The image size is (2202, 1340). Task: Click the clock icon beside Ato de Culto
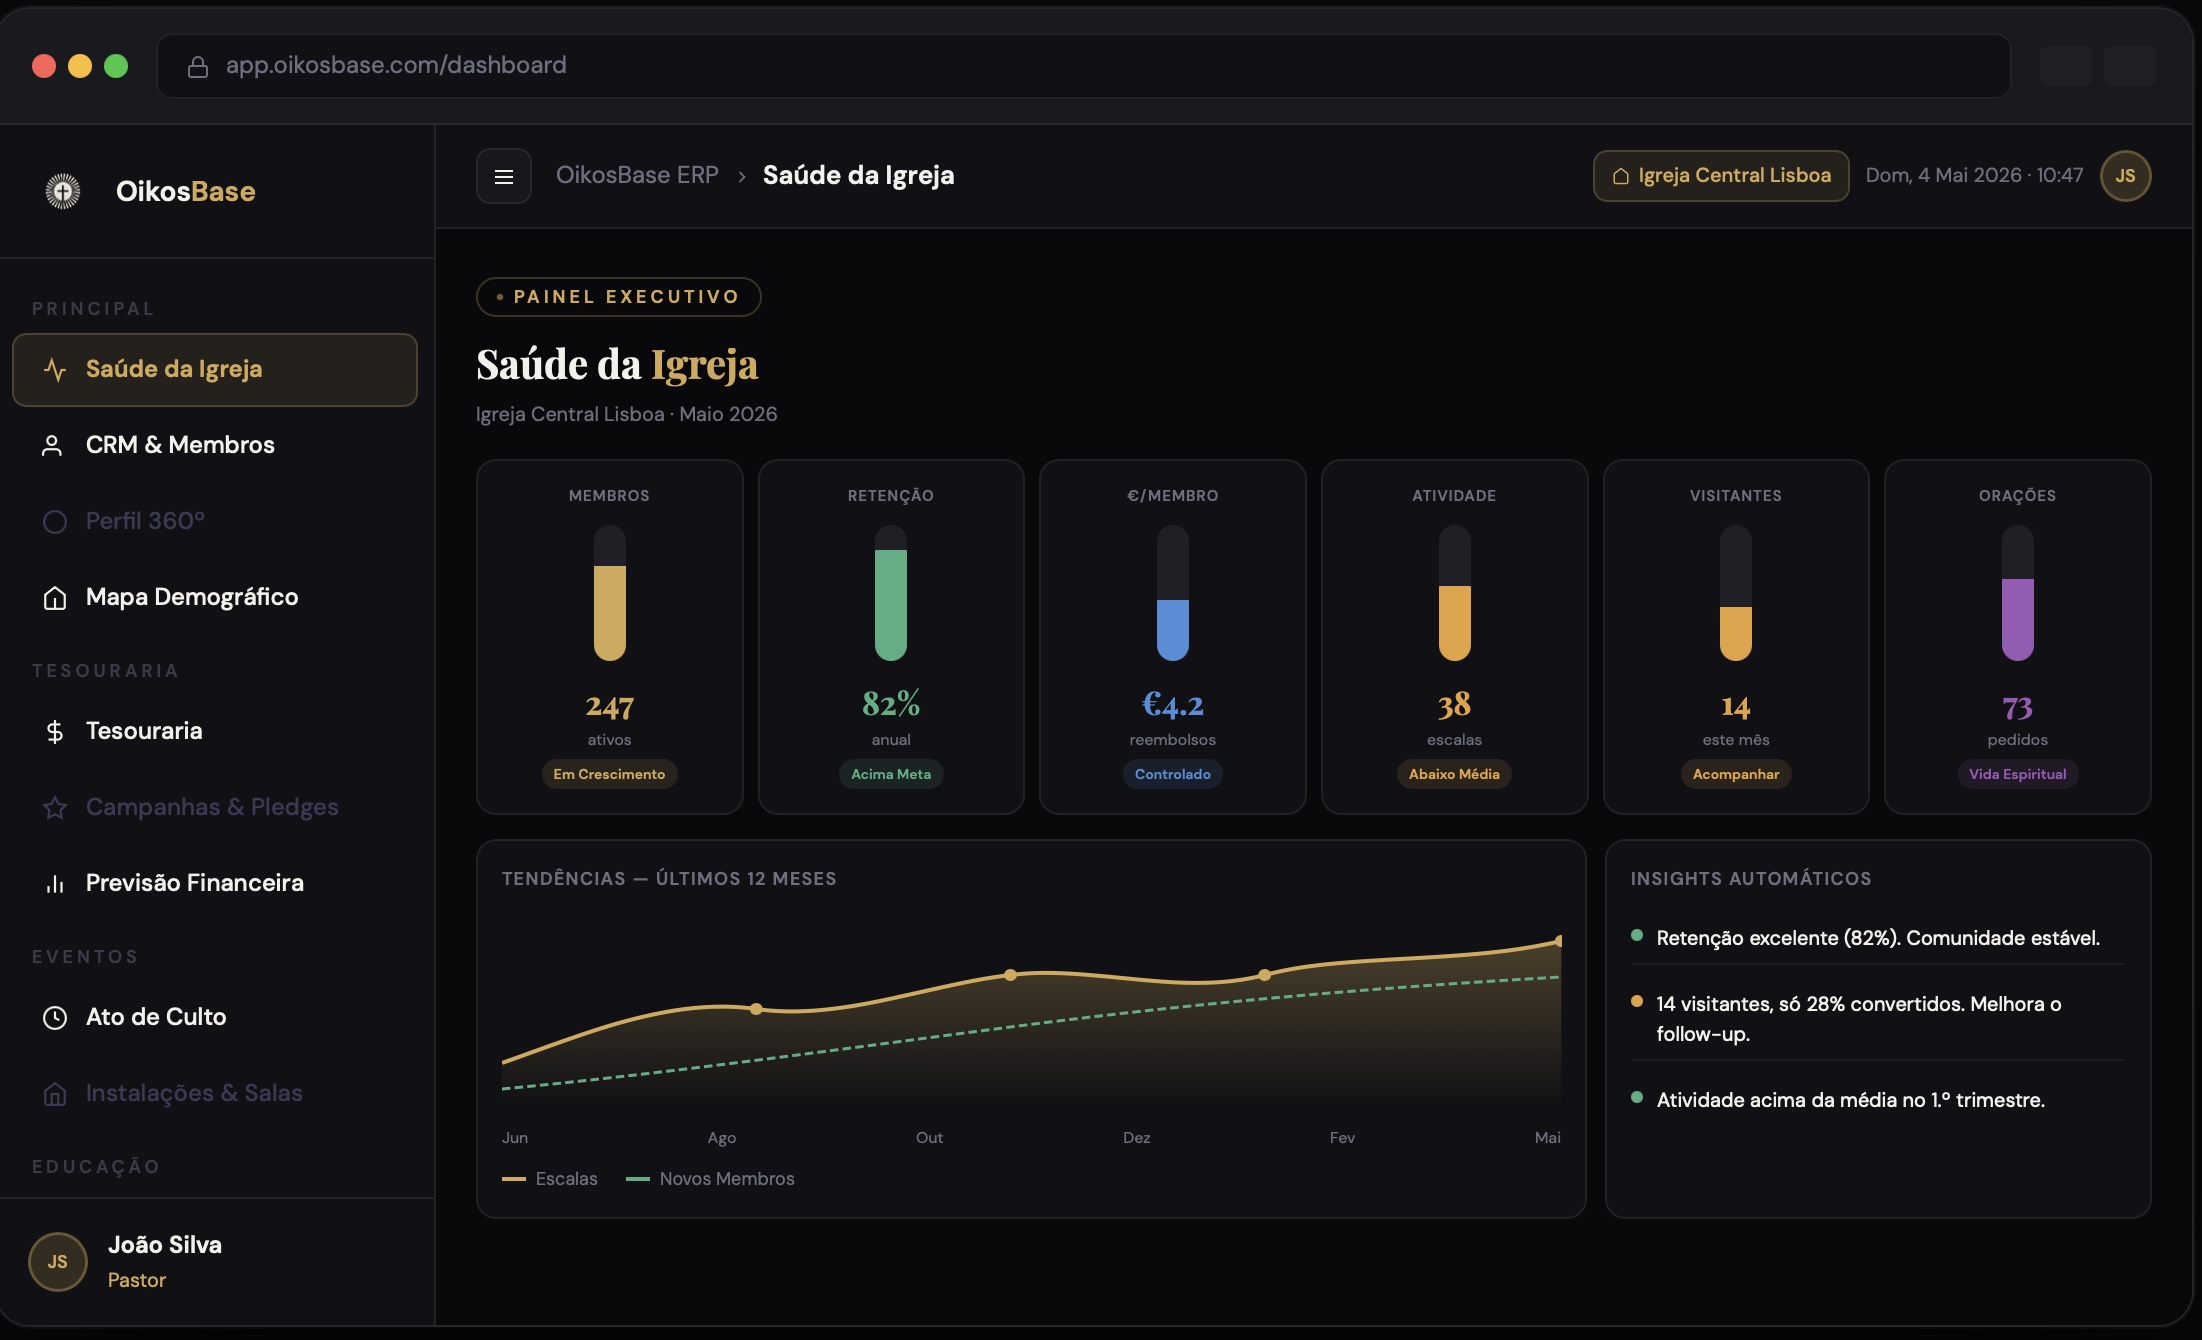[x=55, y=1017]
